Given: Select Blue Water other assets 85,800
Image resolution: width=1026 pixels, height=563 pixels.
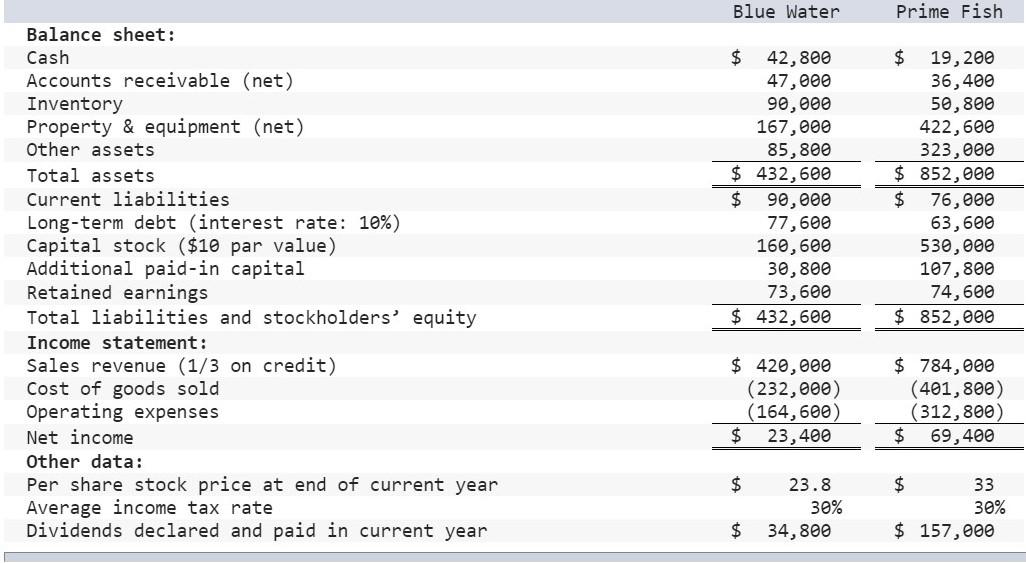Looking at the screenshot, I should (799, 149).
